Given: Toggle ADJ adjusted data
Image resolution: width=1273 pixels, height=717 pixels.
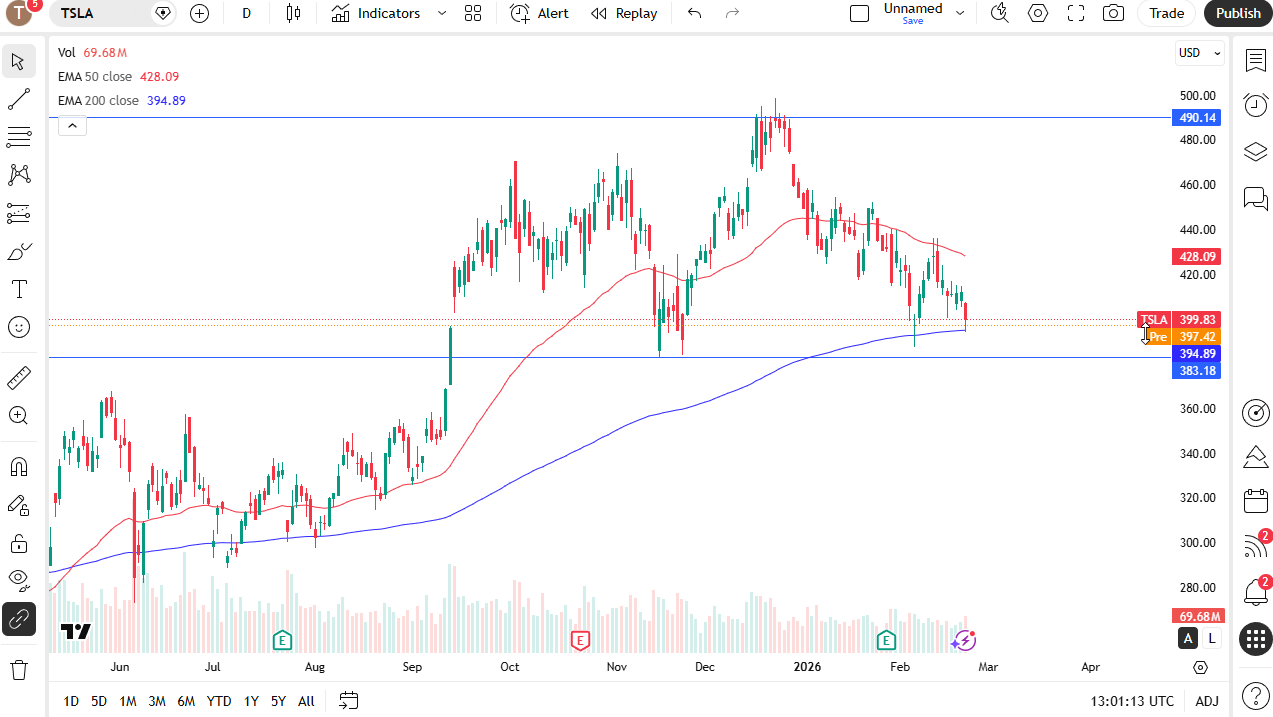Looking at the screenshot, I should pyautogui.click(x=1207, y=701).
